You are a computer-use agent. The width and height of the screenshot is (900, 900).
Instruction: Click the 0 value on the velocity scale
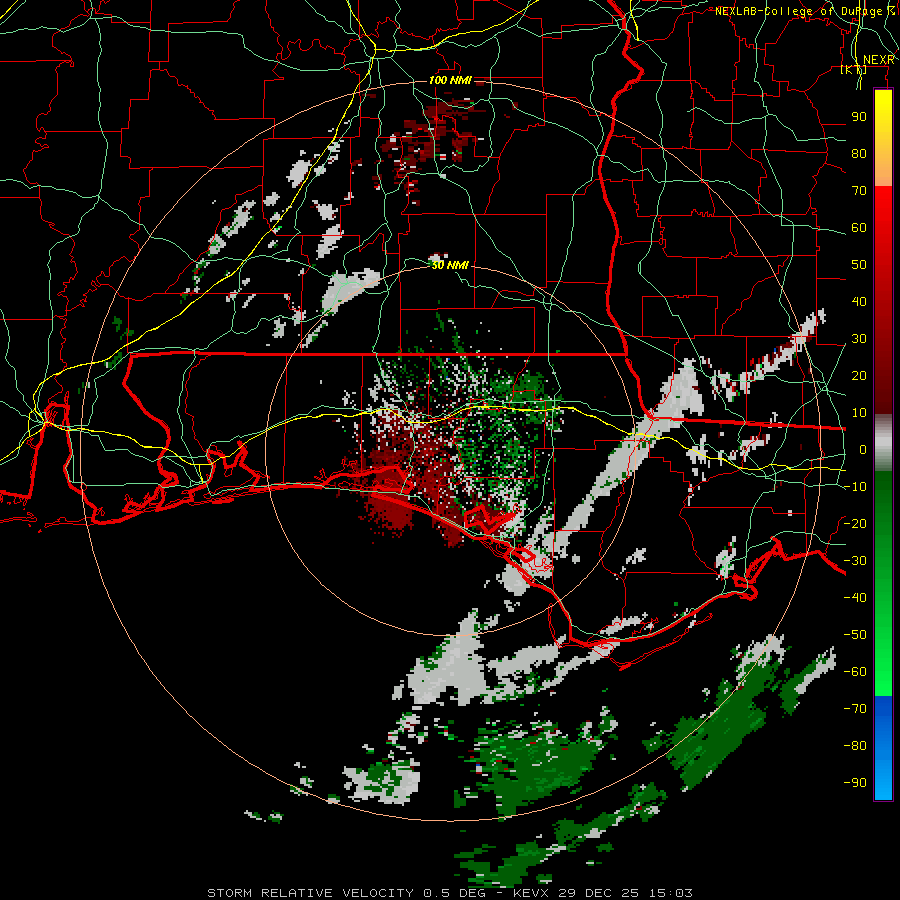tap(863, 449)
